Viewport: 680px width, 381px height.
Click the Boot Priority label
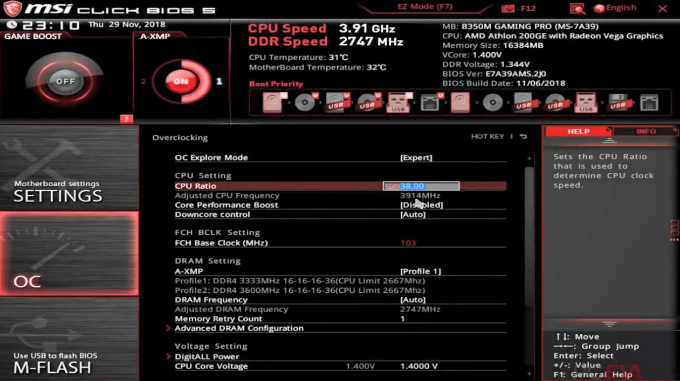pos(276,84)
